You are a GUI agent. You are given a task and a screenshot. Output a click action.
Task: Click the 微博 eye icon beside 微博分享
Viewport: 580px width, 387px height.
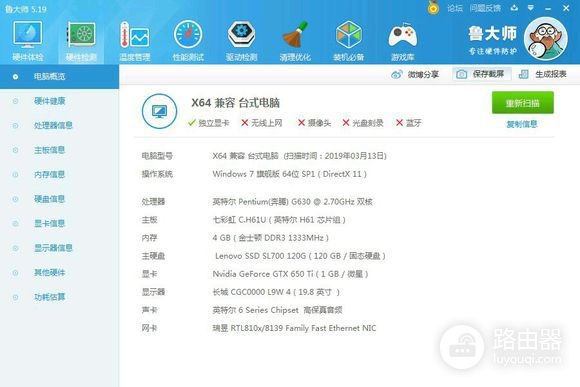tap(397, 74)
